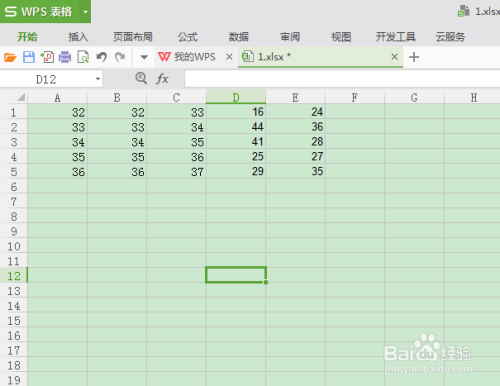Click cell B4 containing 35
The image size is (500, 386).
coord(117,157)
